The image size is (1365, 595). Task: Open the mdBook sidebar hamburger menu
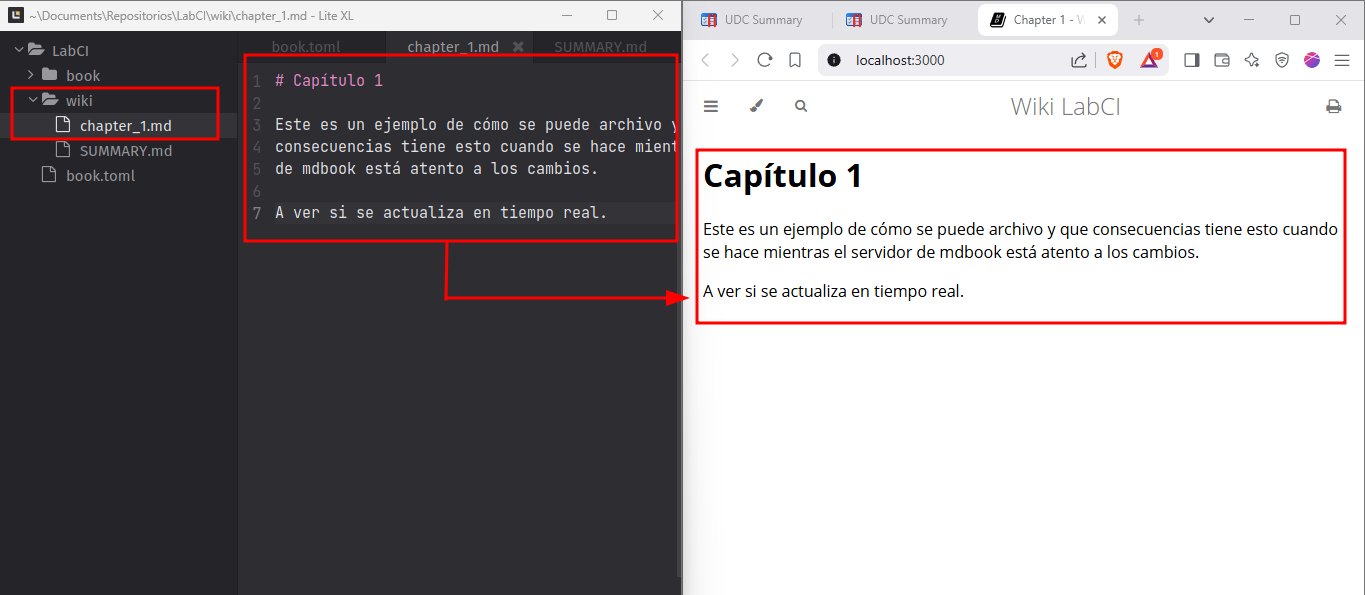point(711,106)
